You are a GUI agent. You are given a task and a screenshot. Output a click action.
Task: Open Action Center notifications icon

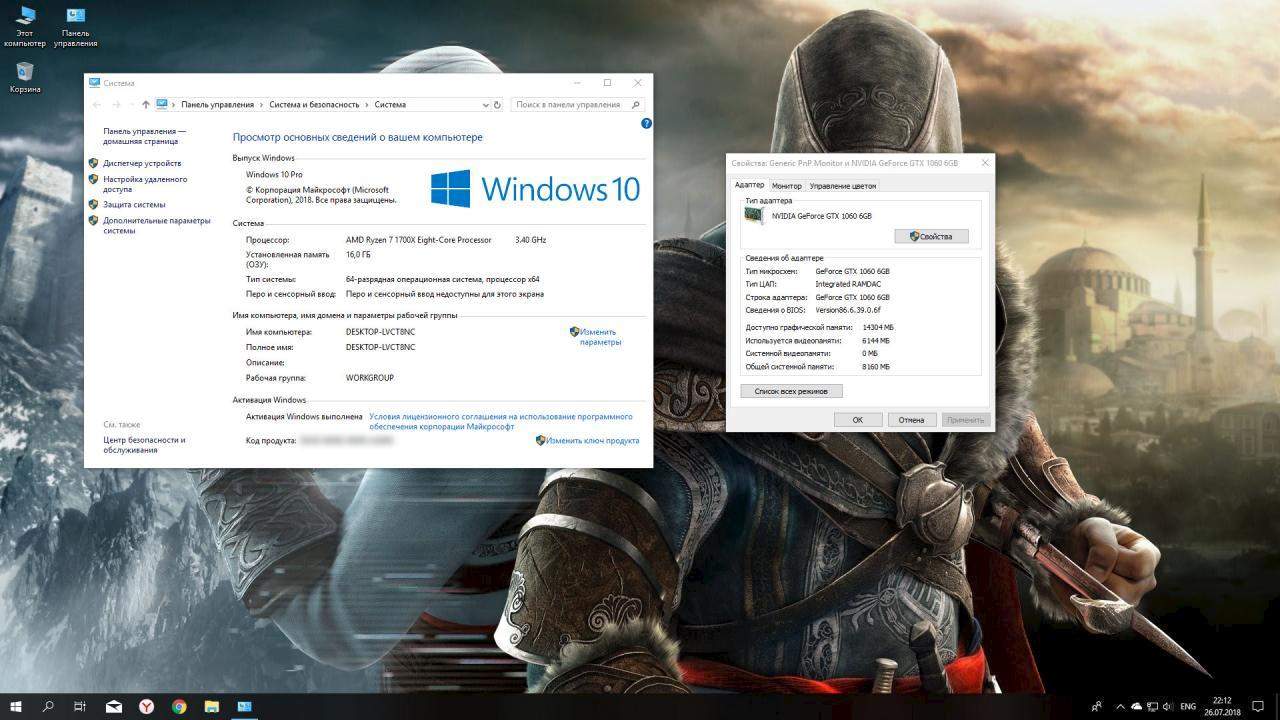tap(1258, 706)
